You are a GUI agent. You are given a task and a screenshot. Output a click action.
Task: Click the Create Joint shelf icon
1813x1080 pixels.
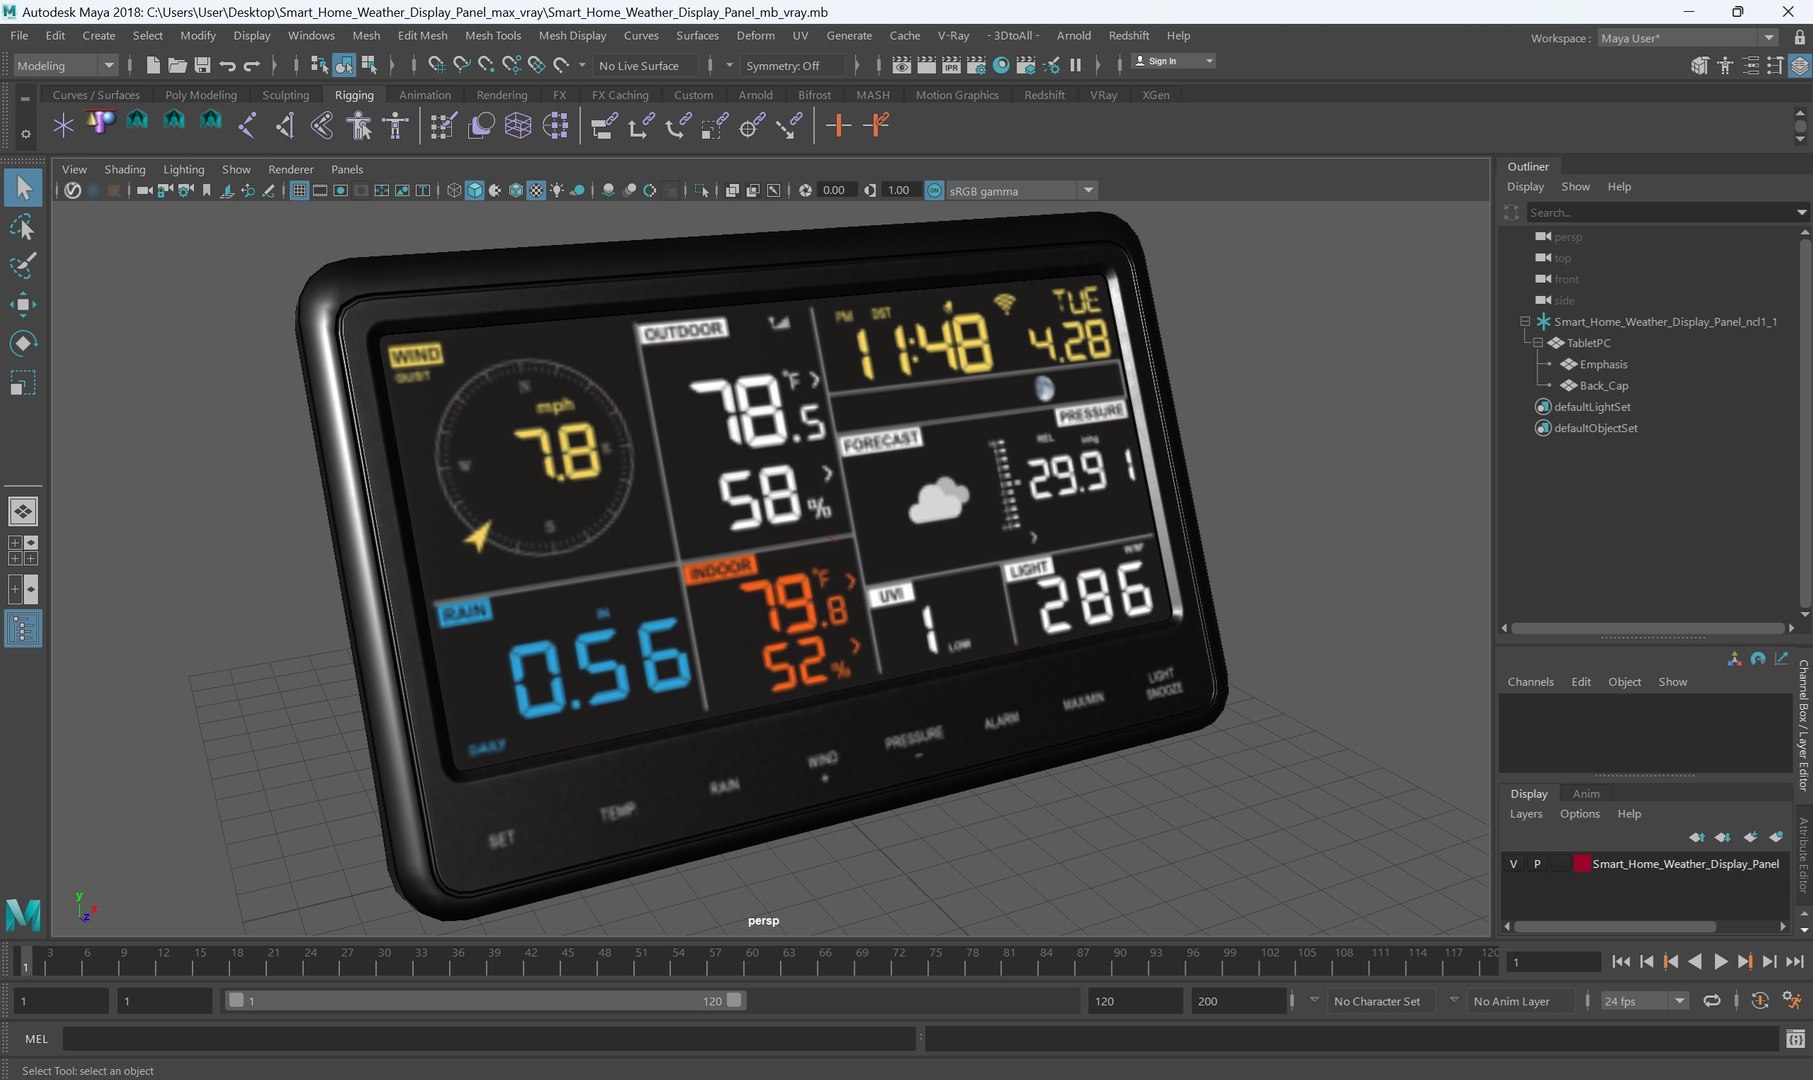tap(247, 125)
